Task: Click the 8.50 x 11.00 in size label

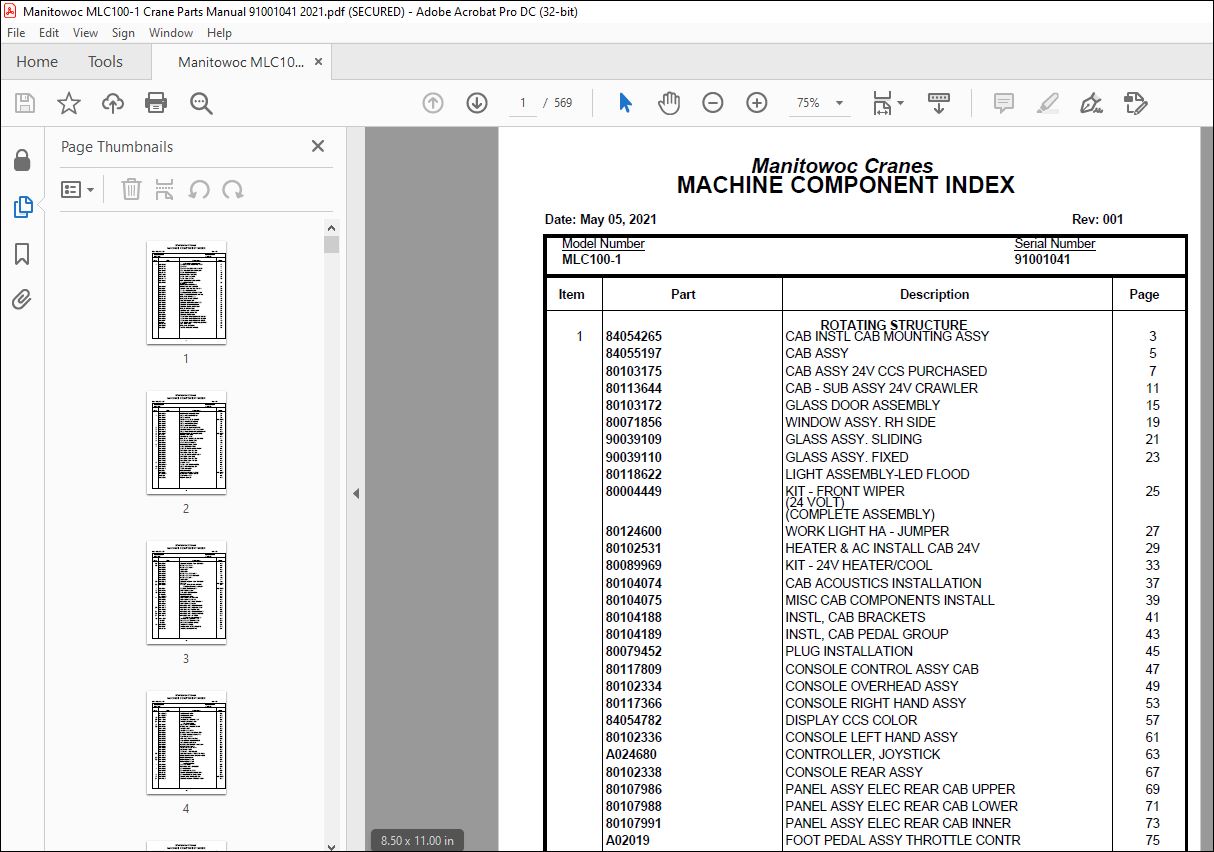Action: (x=417, y=840)
